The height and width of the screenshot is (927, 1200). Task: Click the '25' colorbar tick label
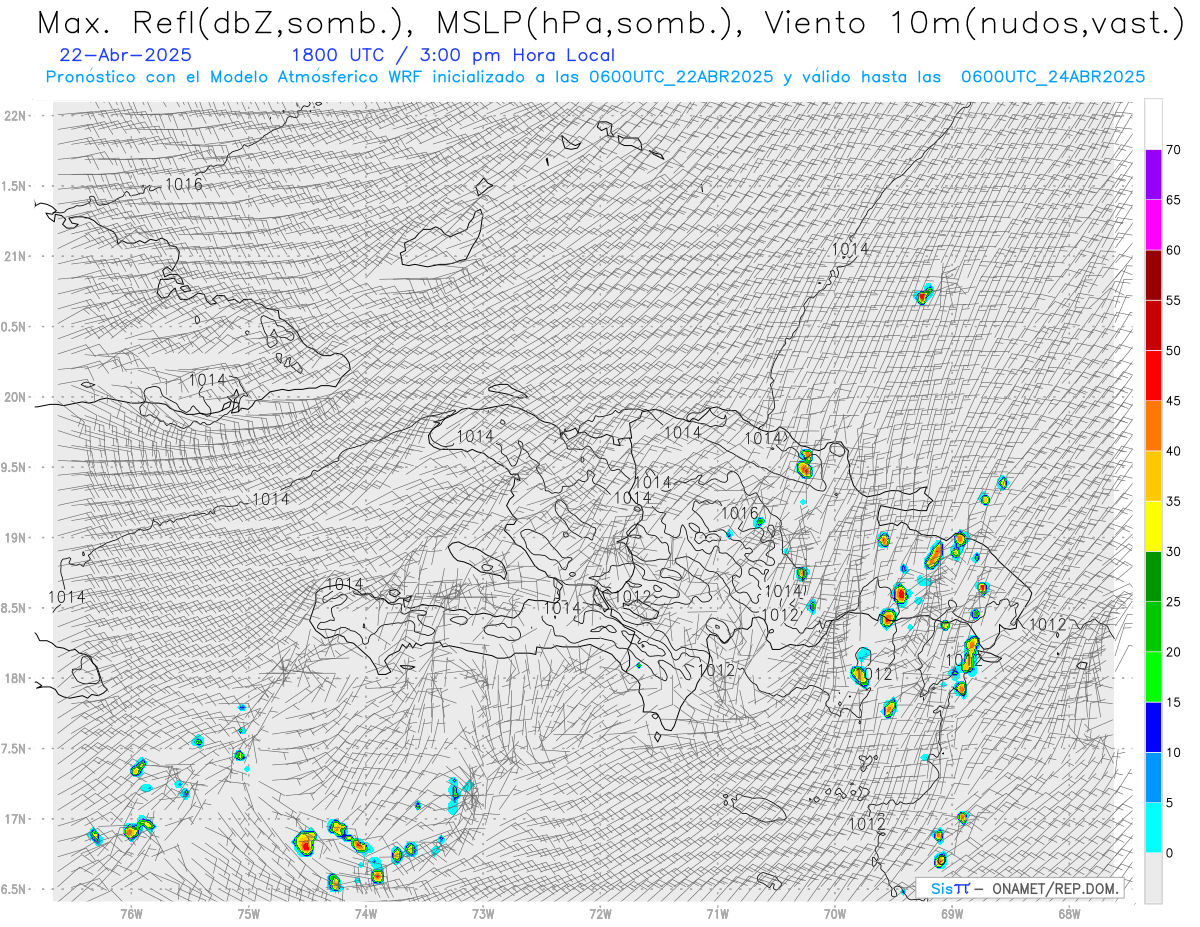coord(1173,602)
